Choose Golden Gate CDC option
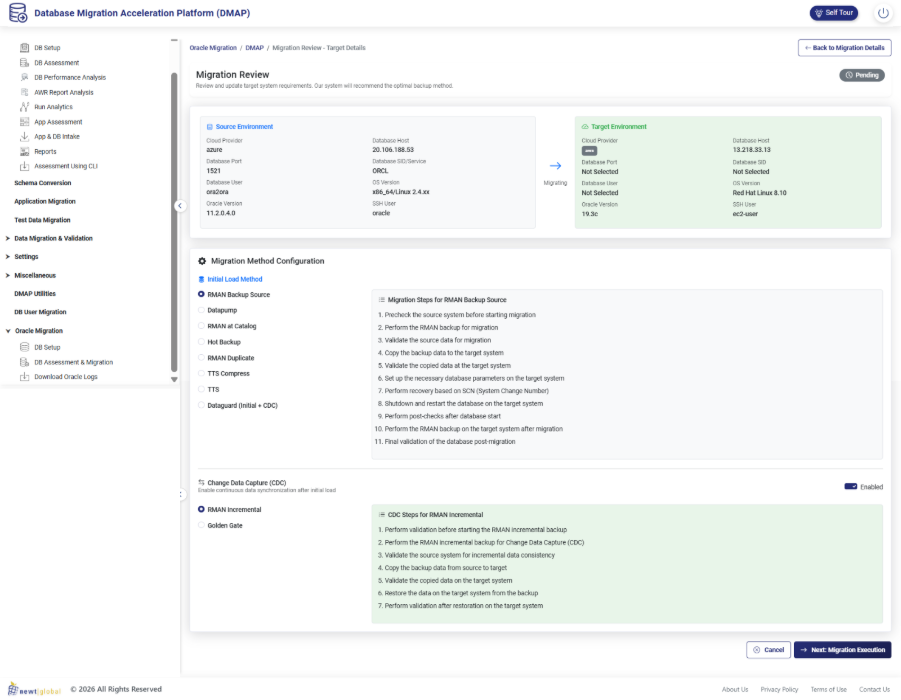This screenshot has height=700, width=901. point(201,525)
